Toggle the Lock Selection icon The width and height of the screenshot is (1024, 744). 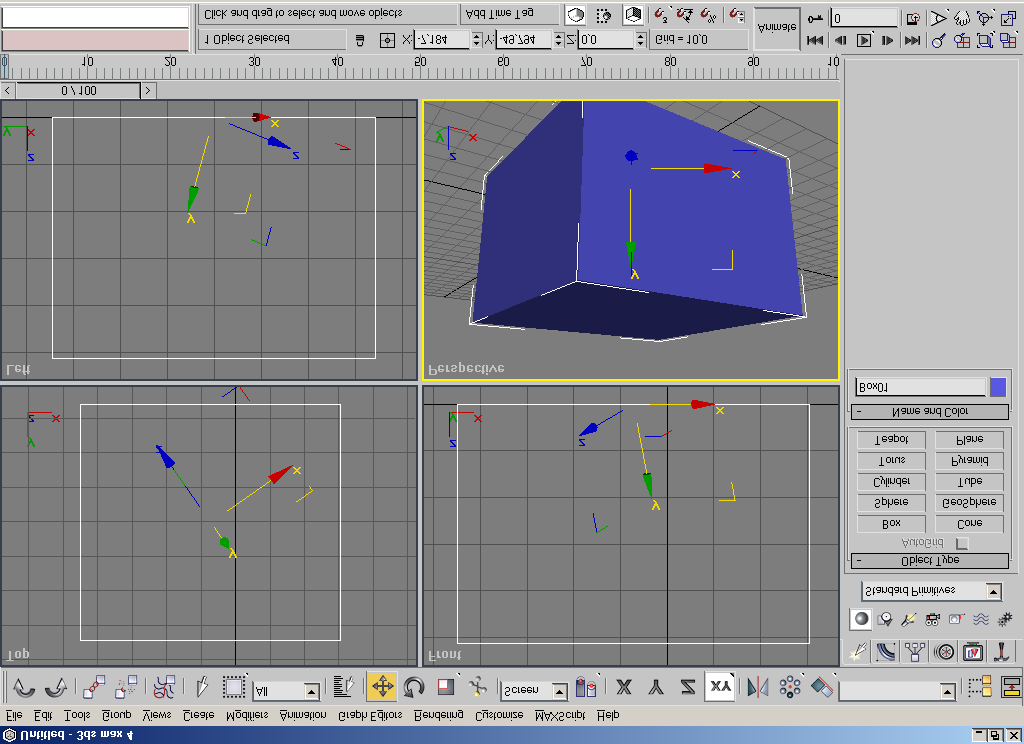[359, 40]
